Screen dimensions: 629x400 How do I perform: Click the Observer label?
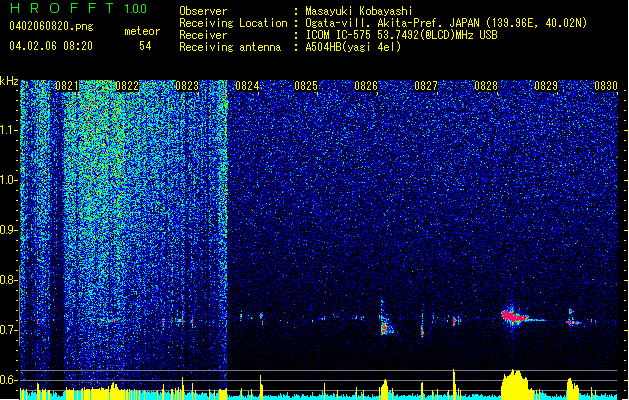(203, 11)
